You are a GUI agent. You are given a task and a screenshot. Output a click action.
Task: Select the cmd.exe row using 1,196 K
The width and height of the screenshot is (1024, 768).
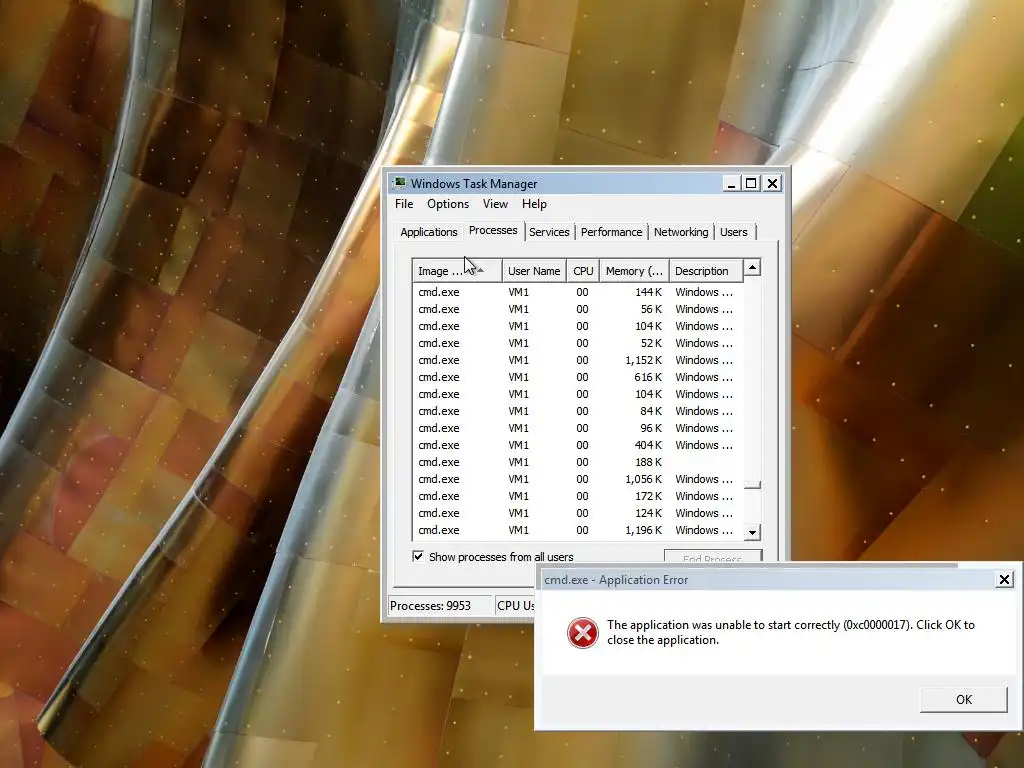tap(577, 530)
